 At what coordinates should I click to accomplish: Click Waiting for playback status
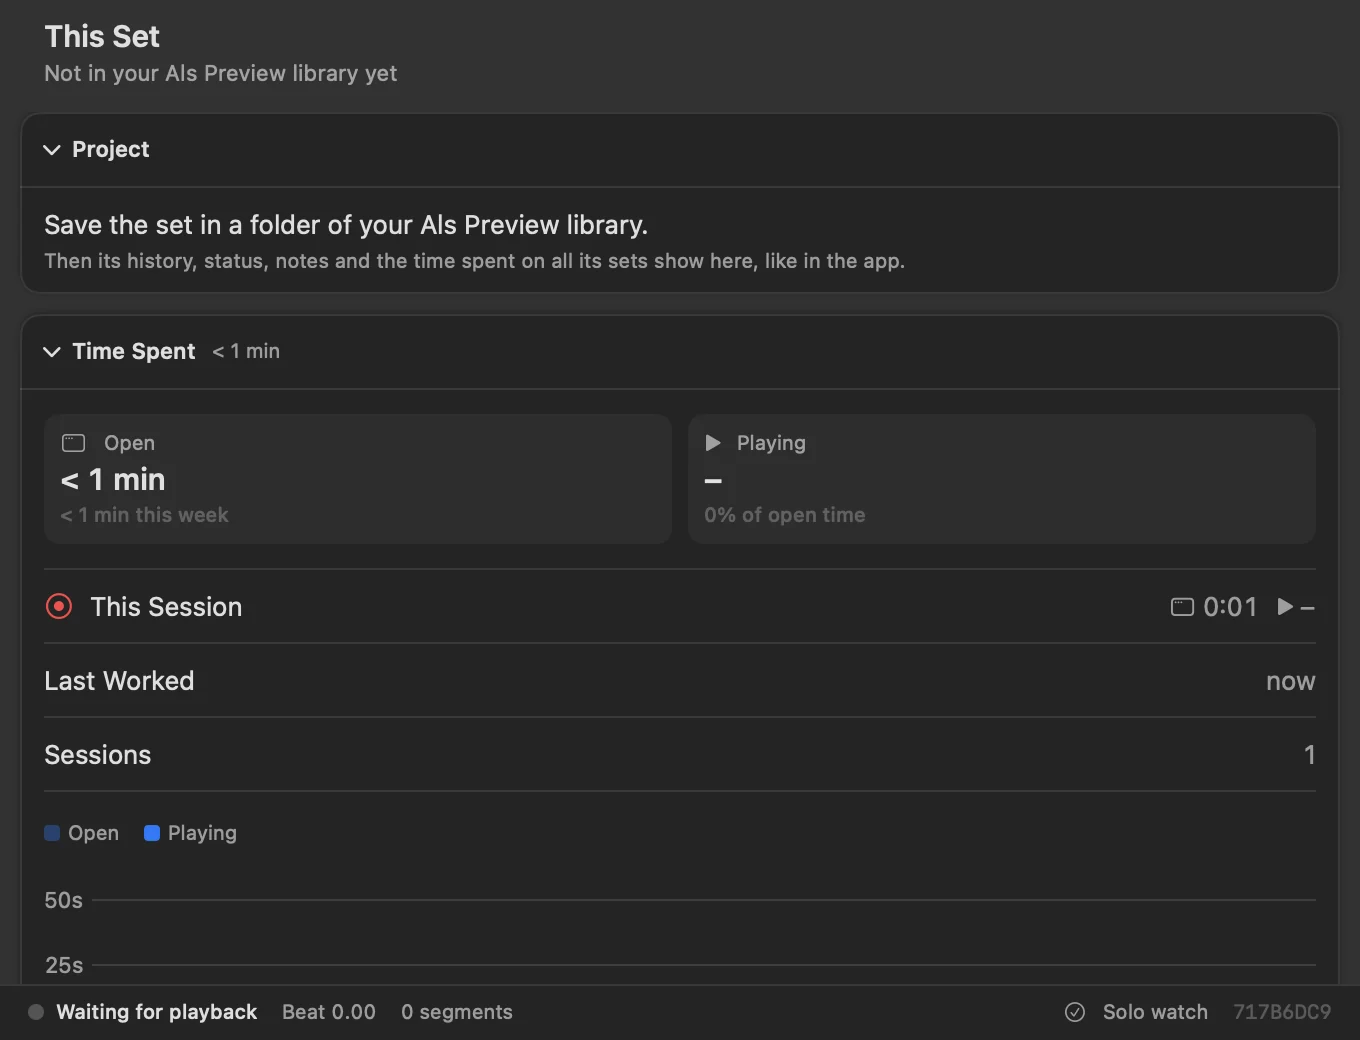tap(157, 1012)
